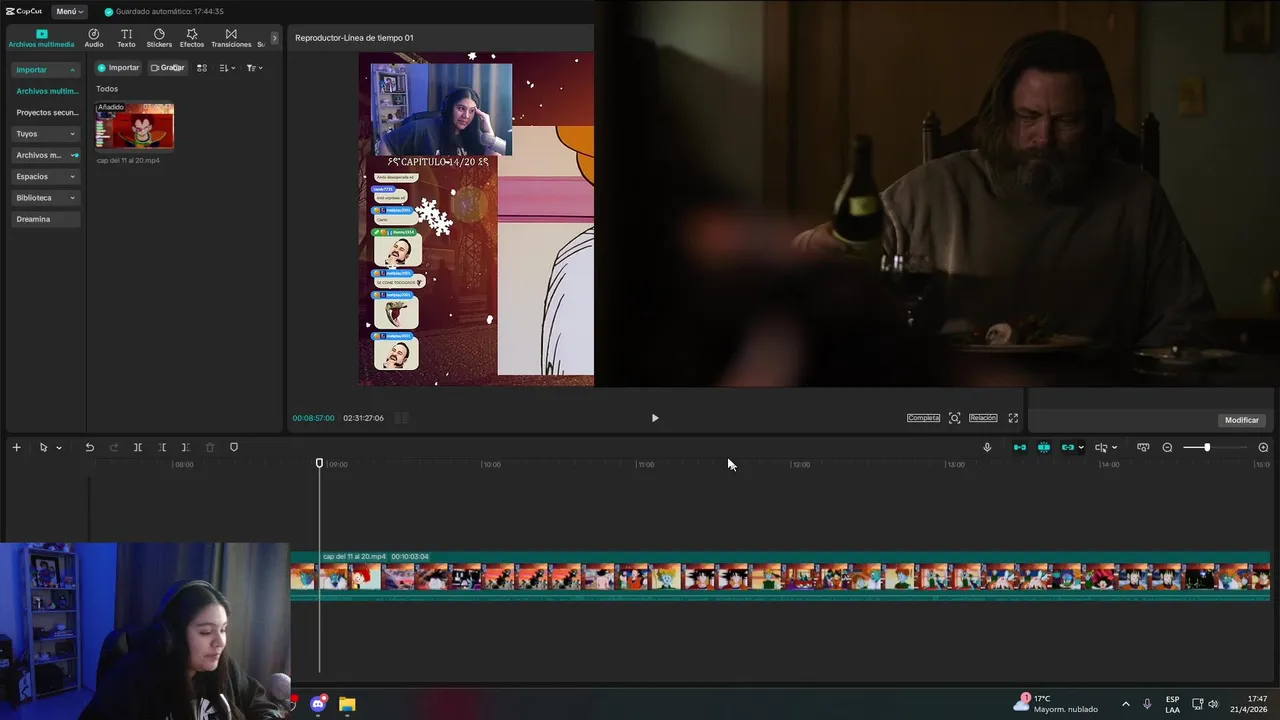Play the preview in the player

(655, 418)
